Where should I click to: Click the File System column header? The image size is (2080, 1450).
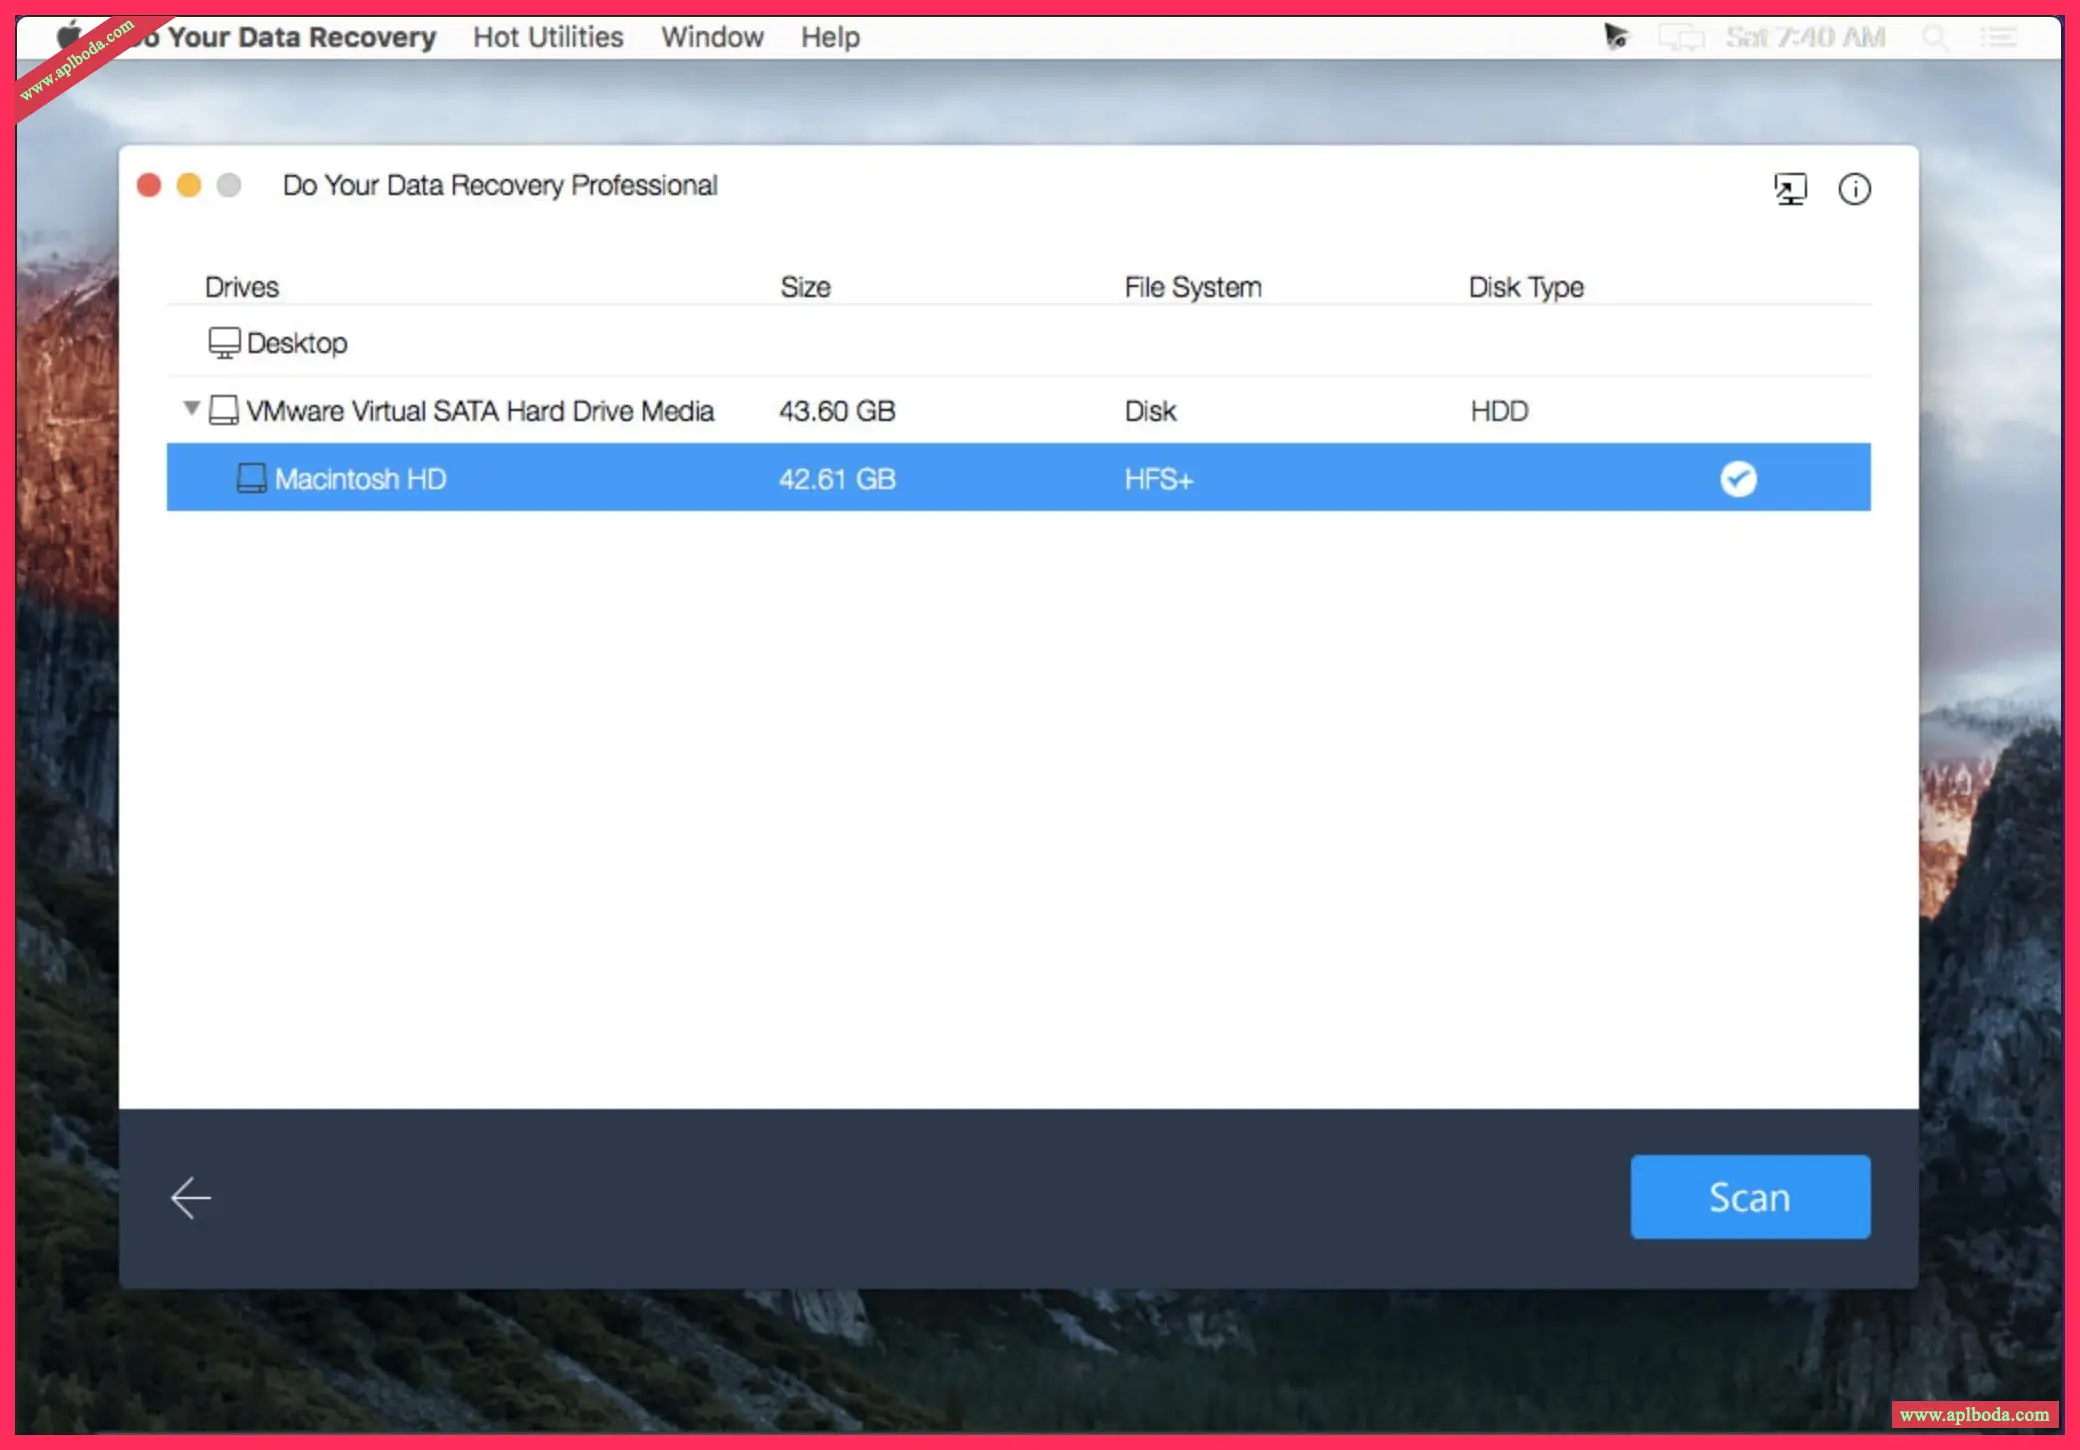coord(1192,287)
